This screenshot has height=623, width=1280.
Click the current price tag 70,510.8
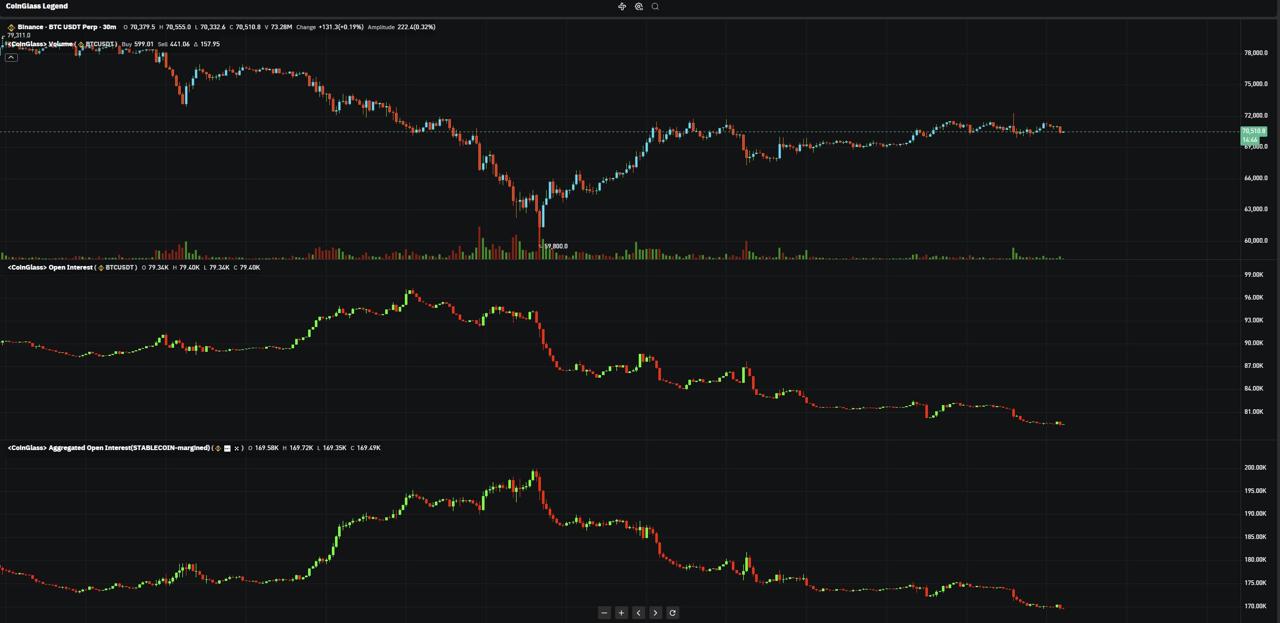(x=1254, y=131)
